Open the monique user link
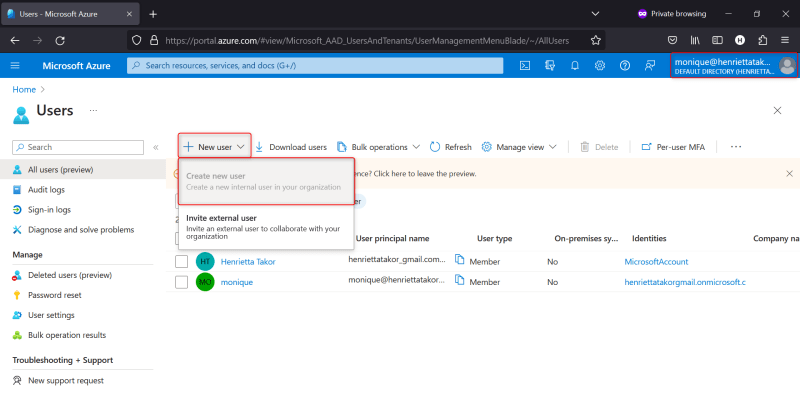800x420 pixels. [x=237, y=282]
